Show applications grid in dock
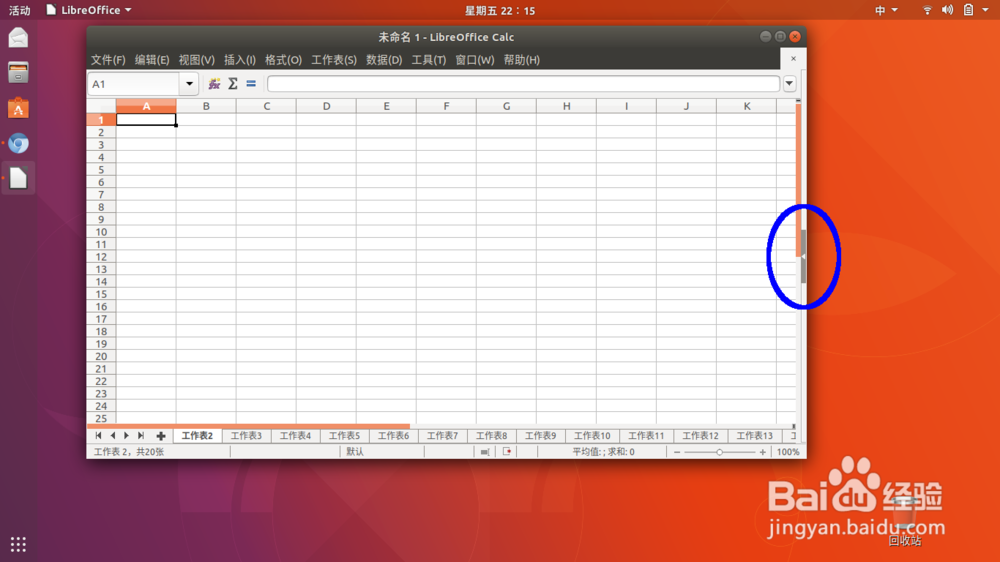The height and width of the screenshot is (562, 1000). [x=18, y=544]
